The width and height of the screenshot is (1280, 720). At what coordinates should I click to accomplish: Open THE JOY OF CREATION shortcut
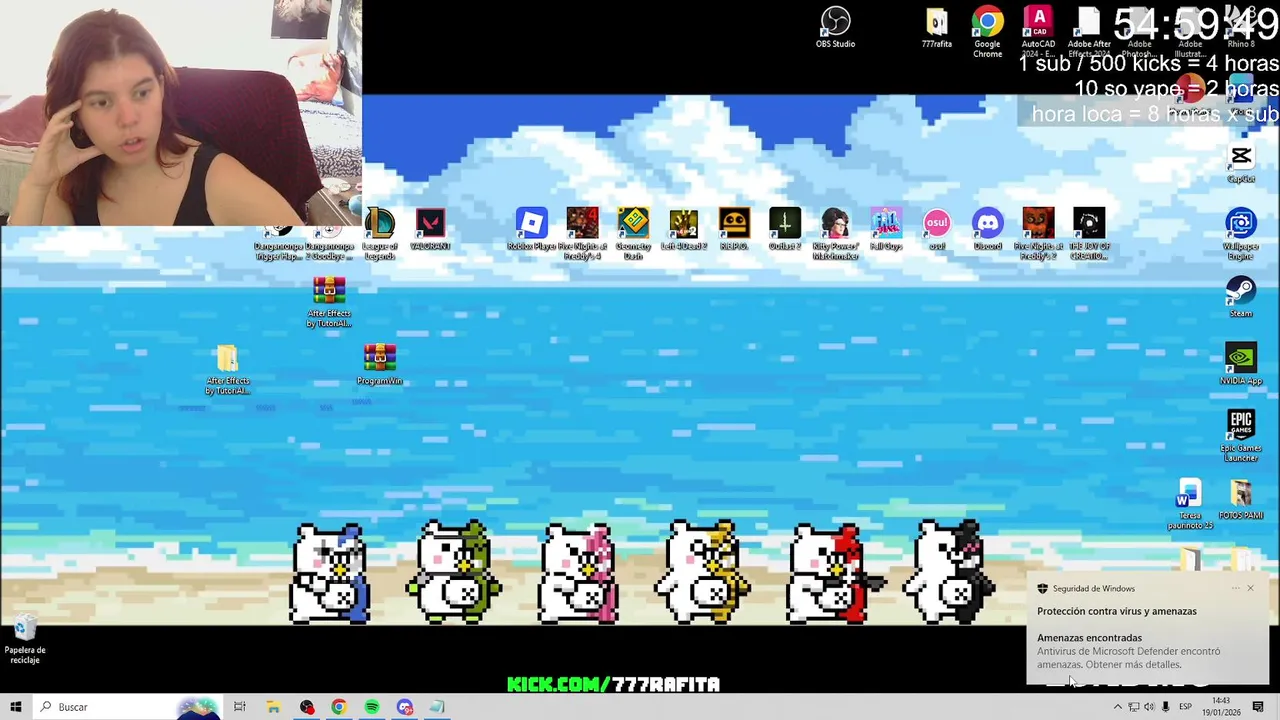tap(1089, 233)
